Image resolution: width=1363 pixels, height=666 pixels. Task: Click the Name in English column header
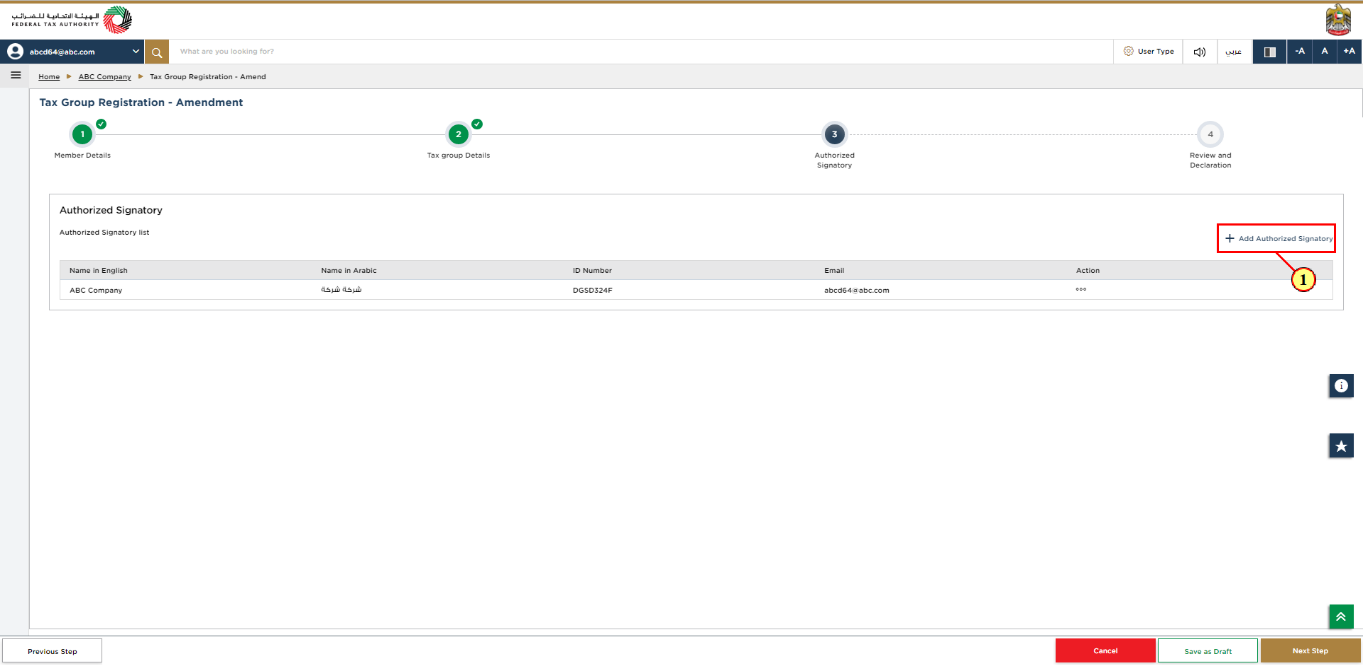(98, 270)
